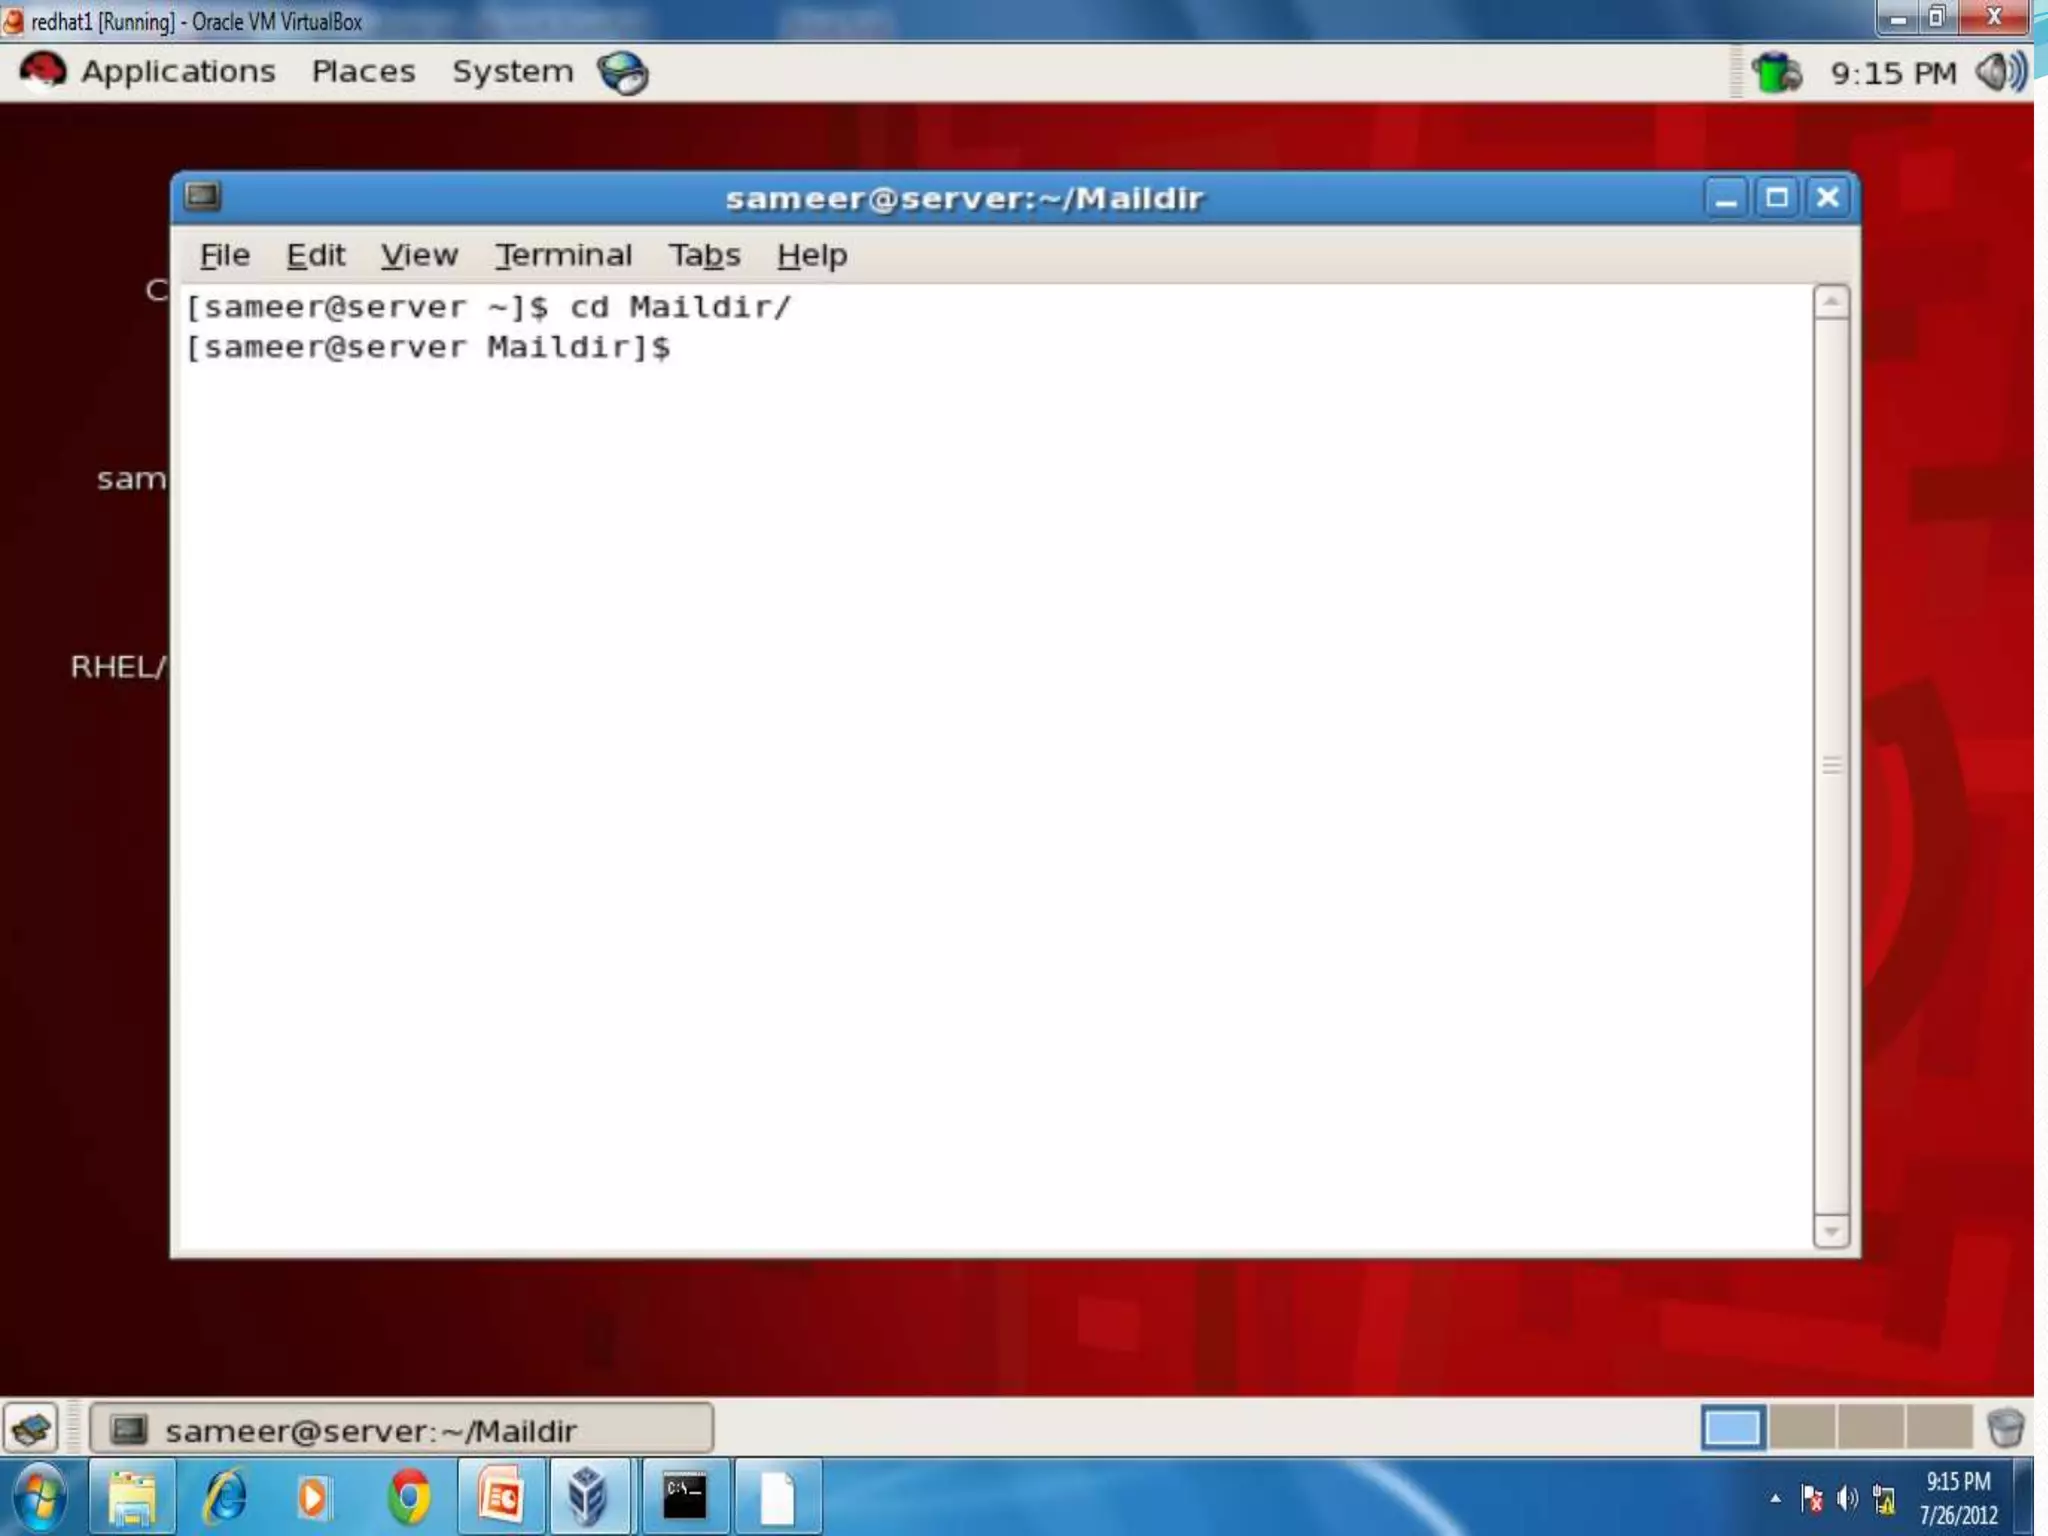Open Google Chrome from the Windows taskbar
This screenshot has width=2048, height=1536.
coord(409,1497)
